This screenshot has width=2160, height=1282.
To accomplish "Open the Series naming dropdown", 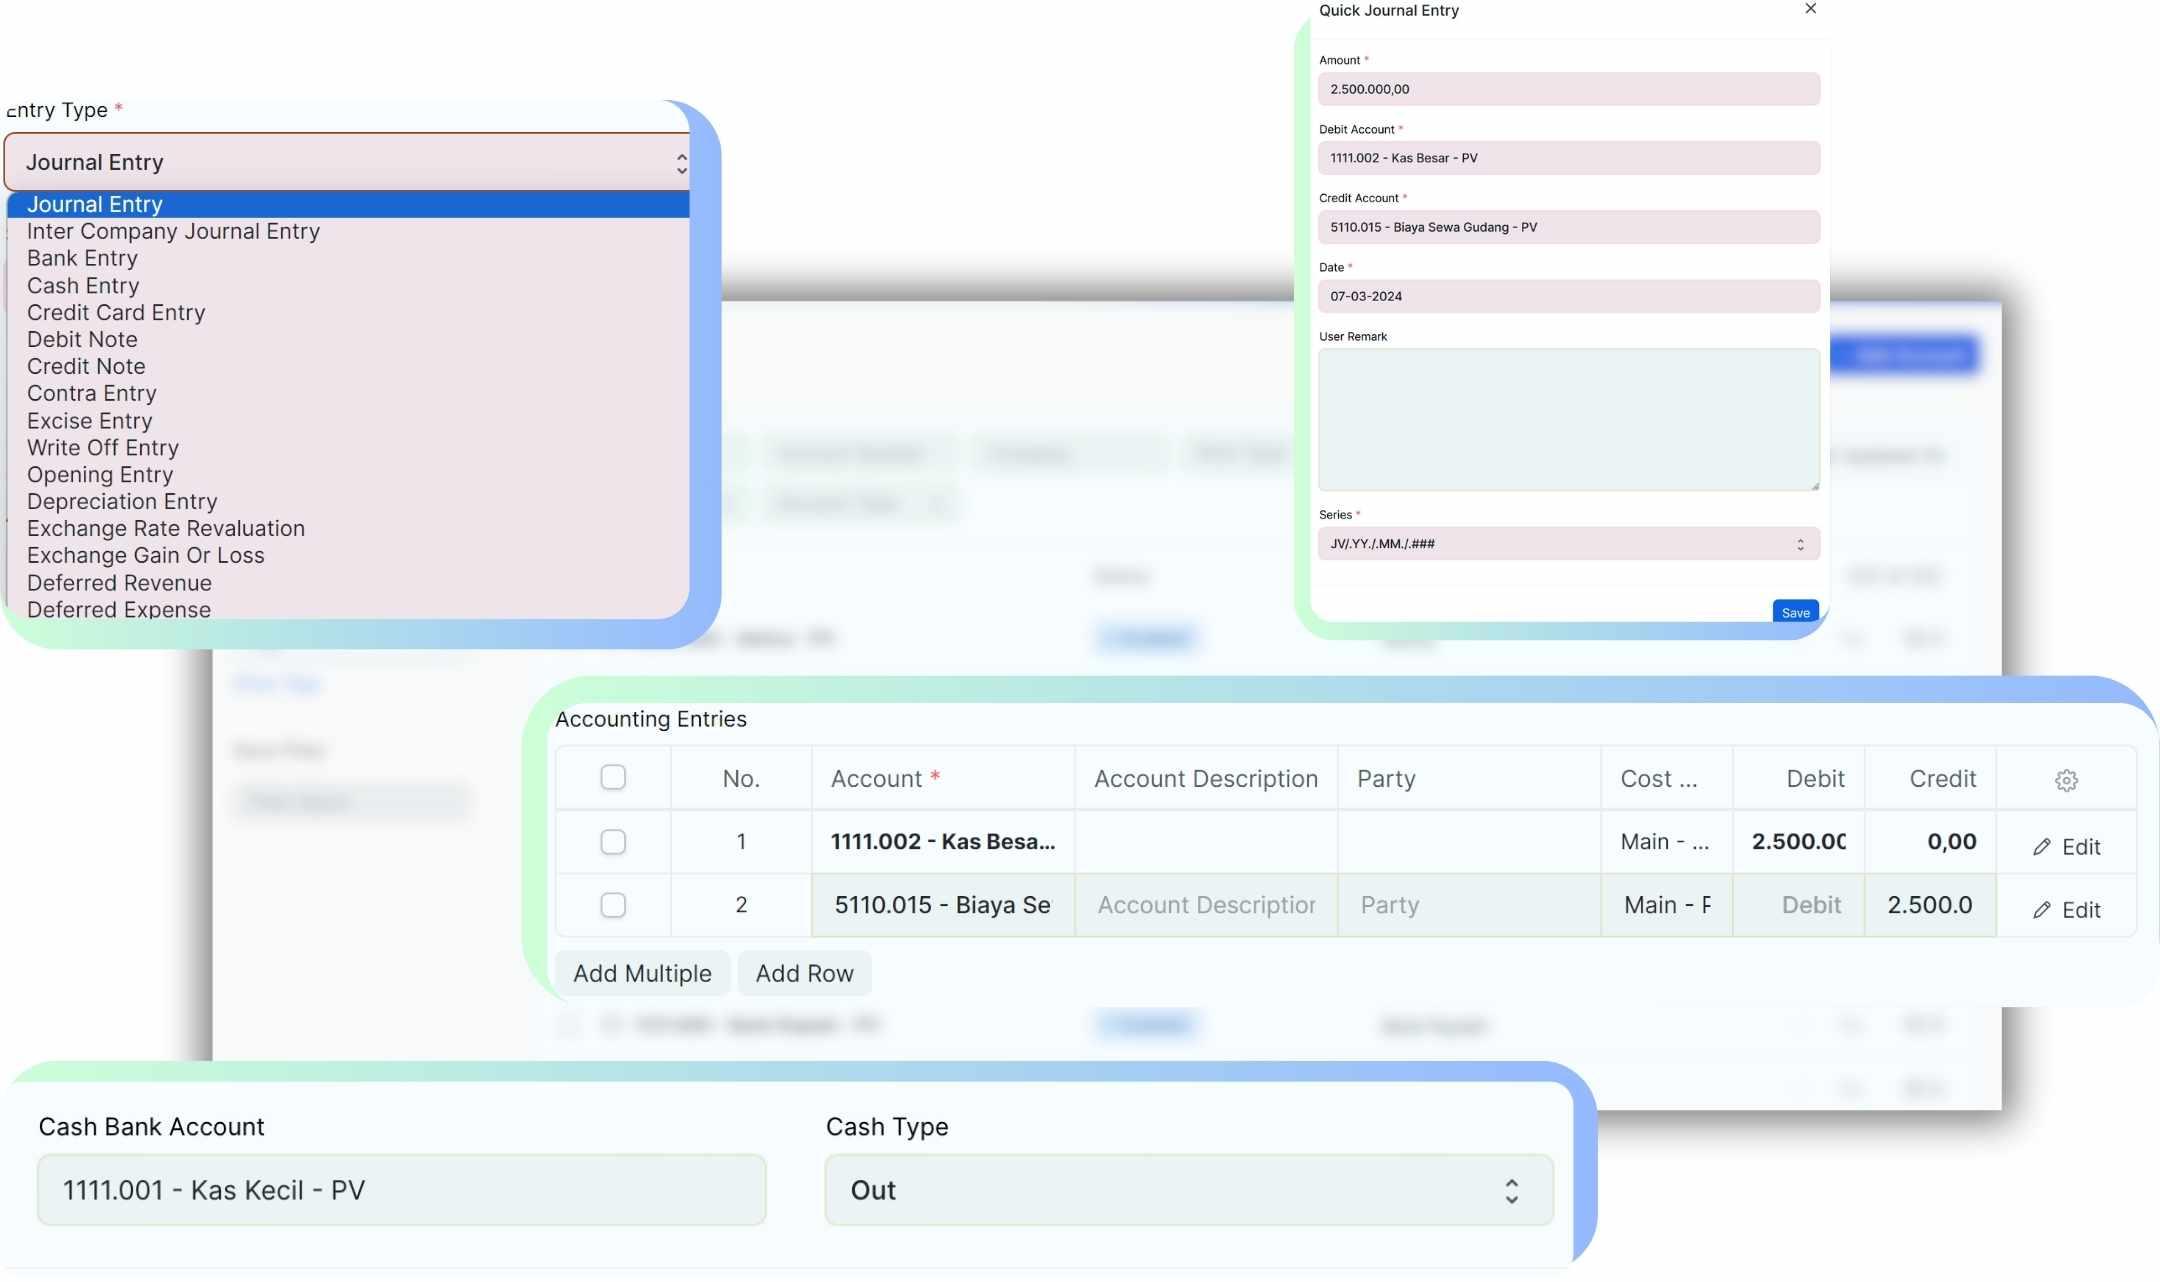I will tap(1568, 544).
